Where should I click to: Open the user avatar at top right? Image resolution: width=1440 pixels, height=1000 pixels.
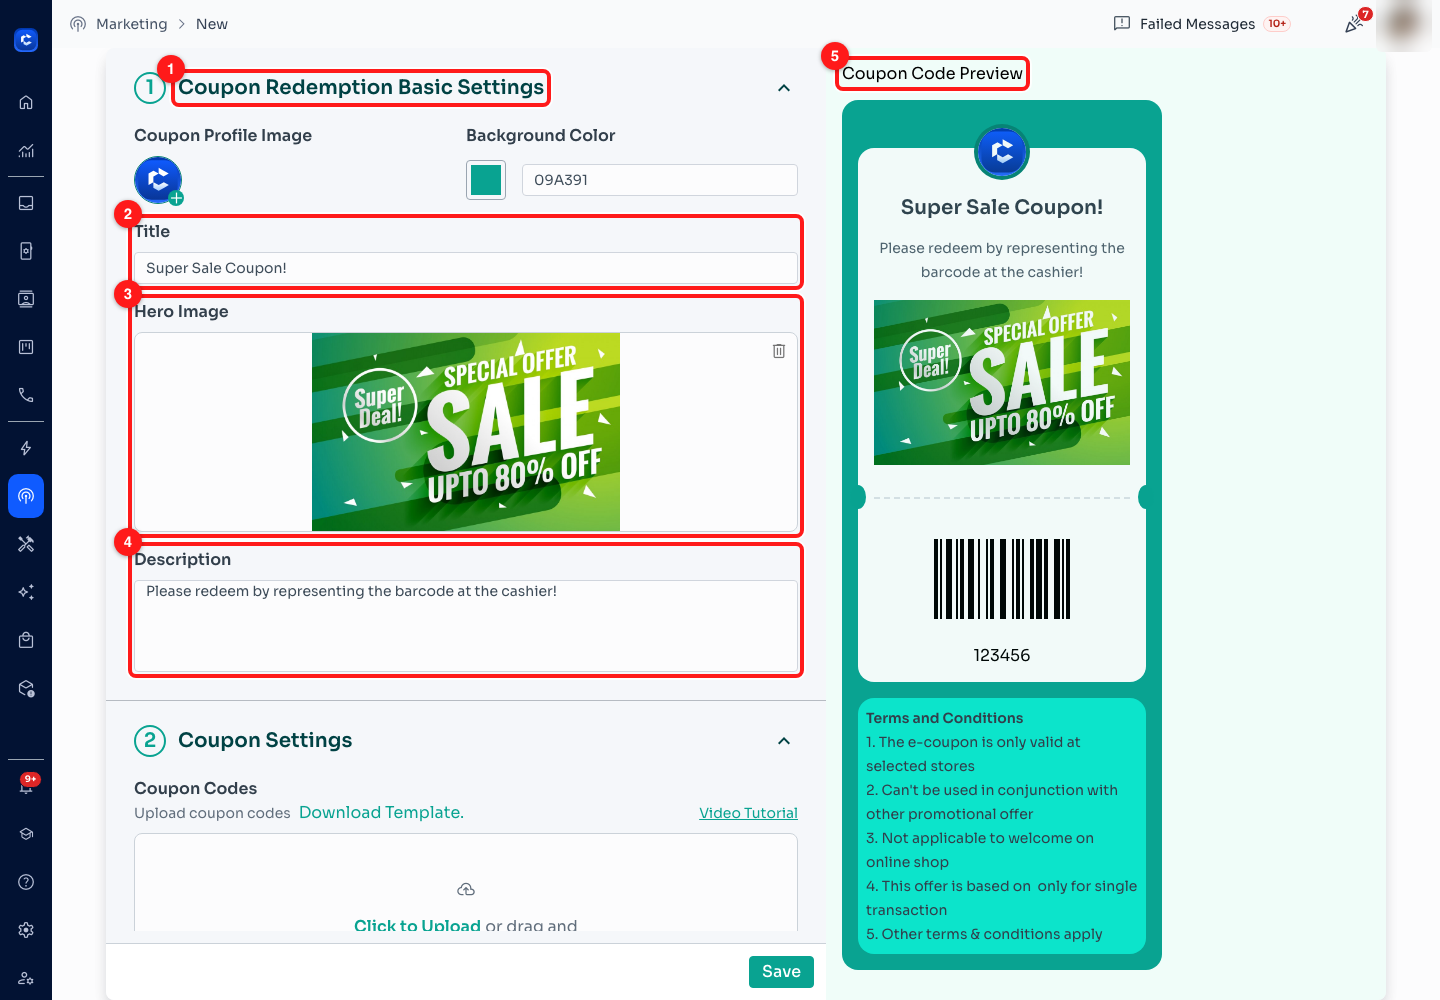1404,24
